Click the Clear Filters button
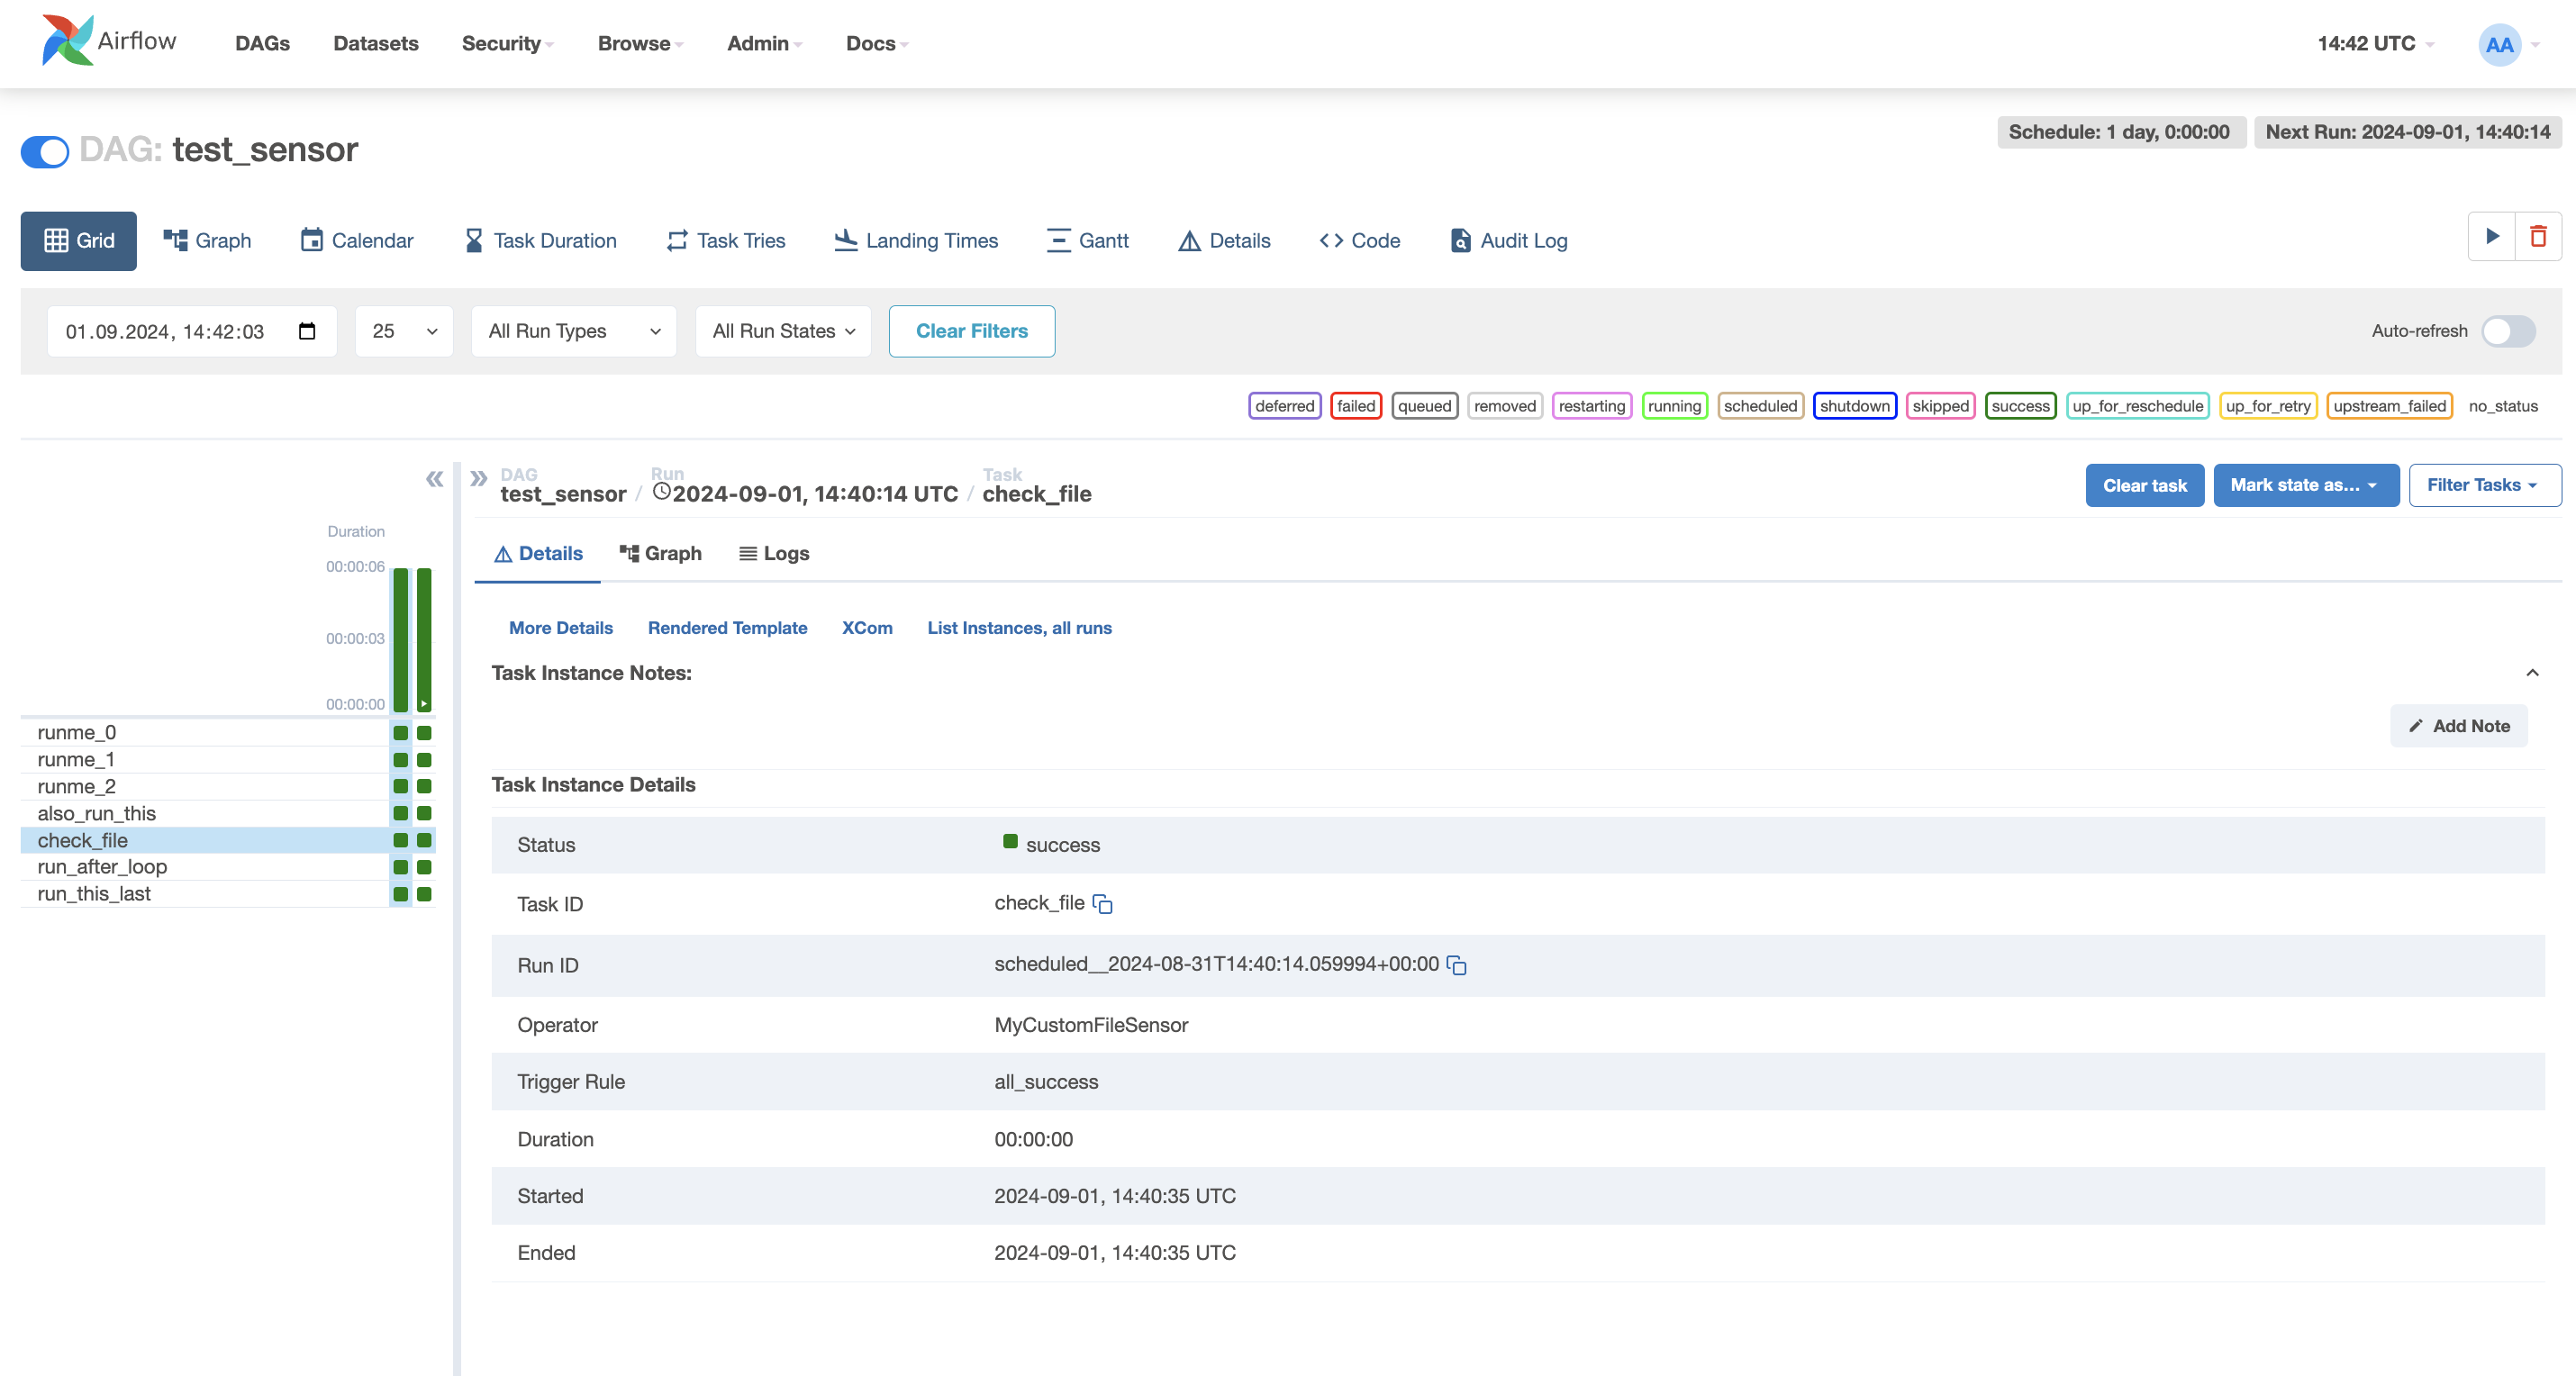This screenshot has width=2576, height=1376. (x=971, y=331)
